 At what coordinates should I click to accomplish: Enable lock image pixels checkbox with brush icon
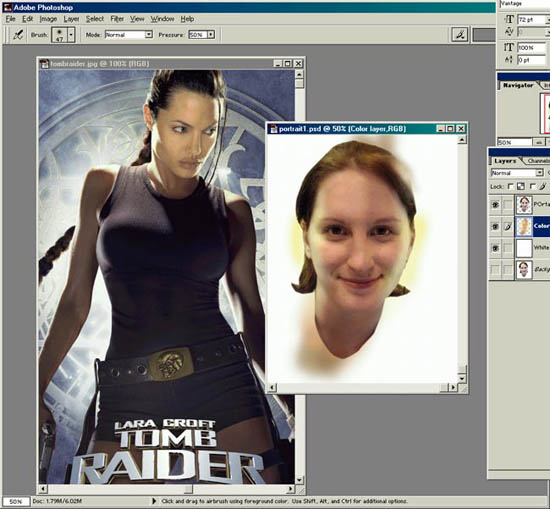click(x=533, y=186)
